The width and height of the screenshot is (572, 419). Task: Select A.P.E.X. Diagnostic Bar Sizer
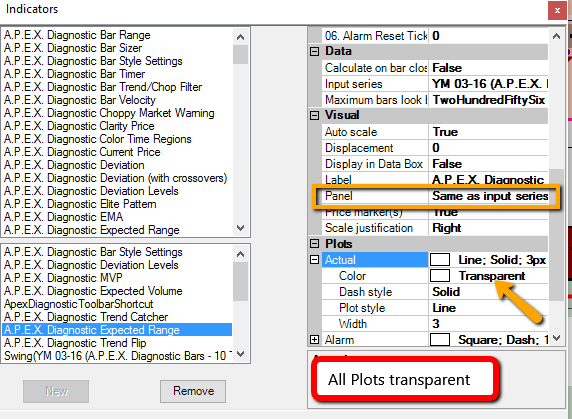click(73, 48)
